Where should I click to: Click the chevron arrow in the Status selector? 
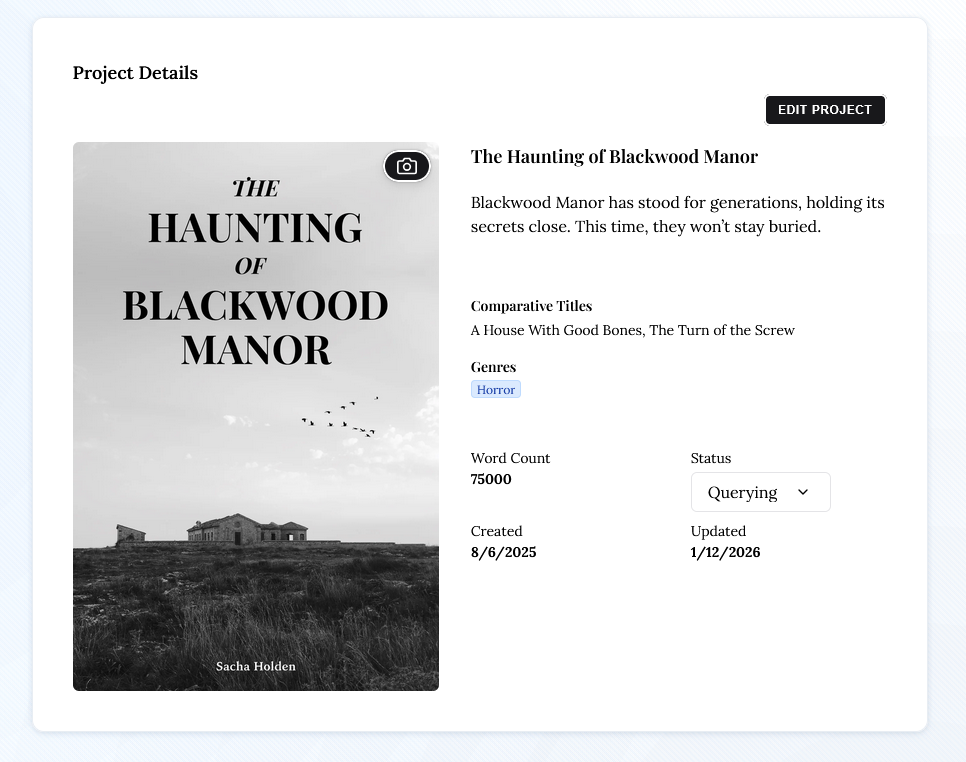coord(803,492)
